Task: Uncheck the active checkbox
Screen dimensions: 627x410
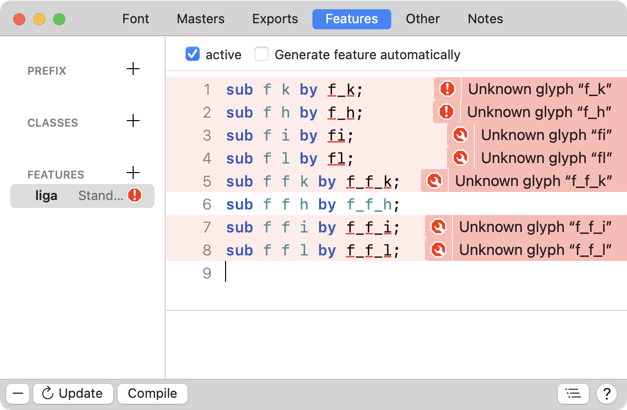Action: pos(193,54)
